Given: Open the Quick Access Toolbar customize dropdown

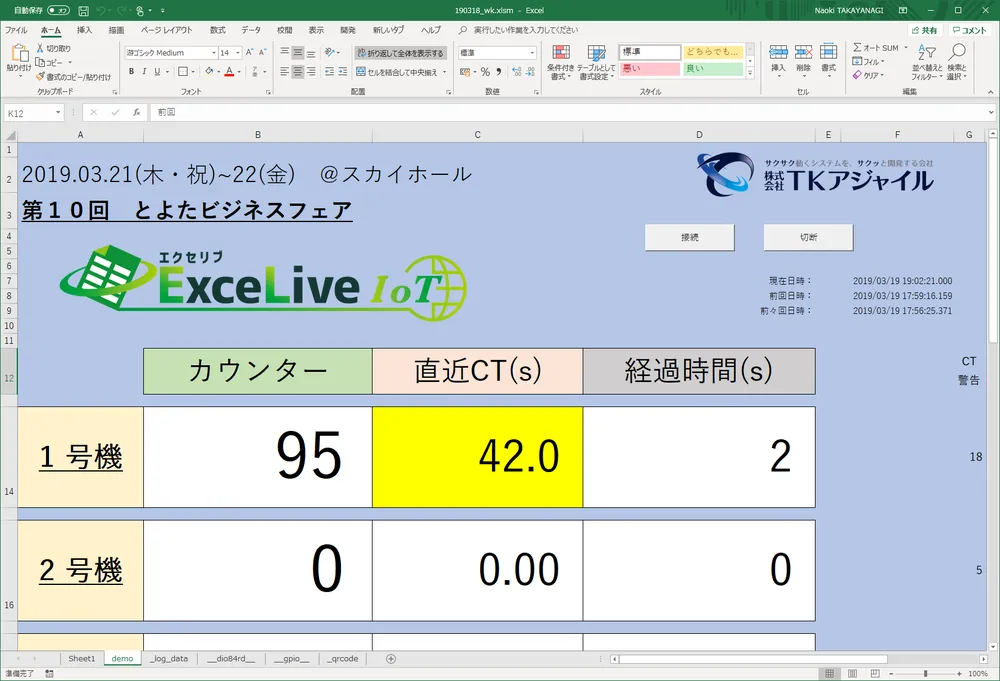Looking at the screenshot, I should tap(163, 11).
